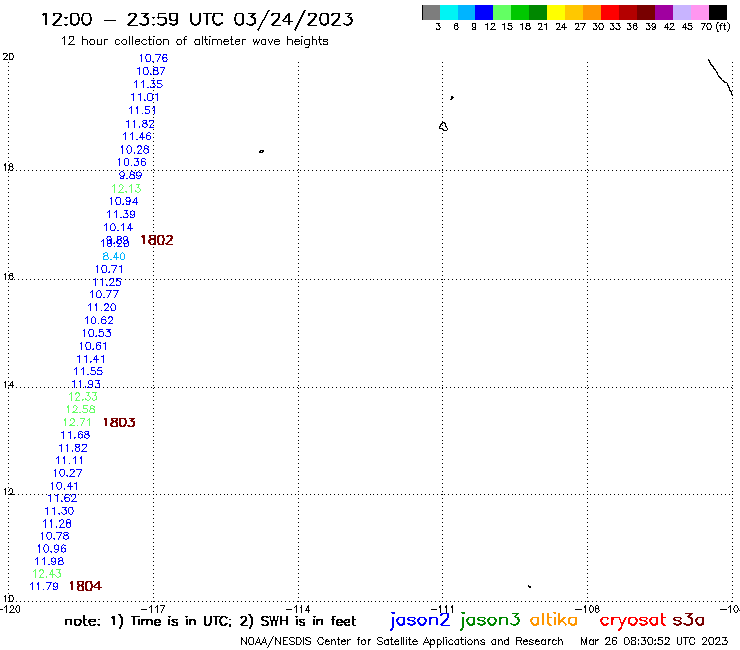Image resolution: width=740 pixels, height=650 pixels.
Task: Click the 10.53 wave height value
Action: (96, 333)
